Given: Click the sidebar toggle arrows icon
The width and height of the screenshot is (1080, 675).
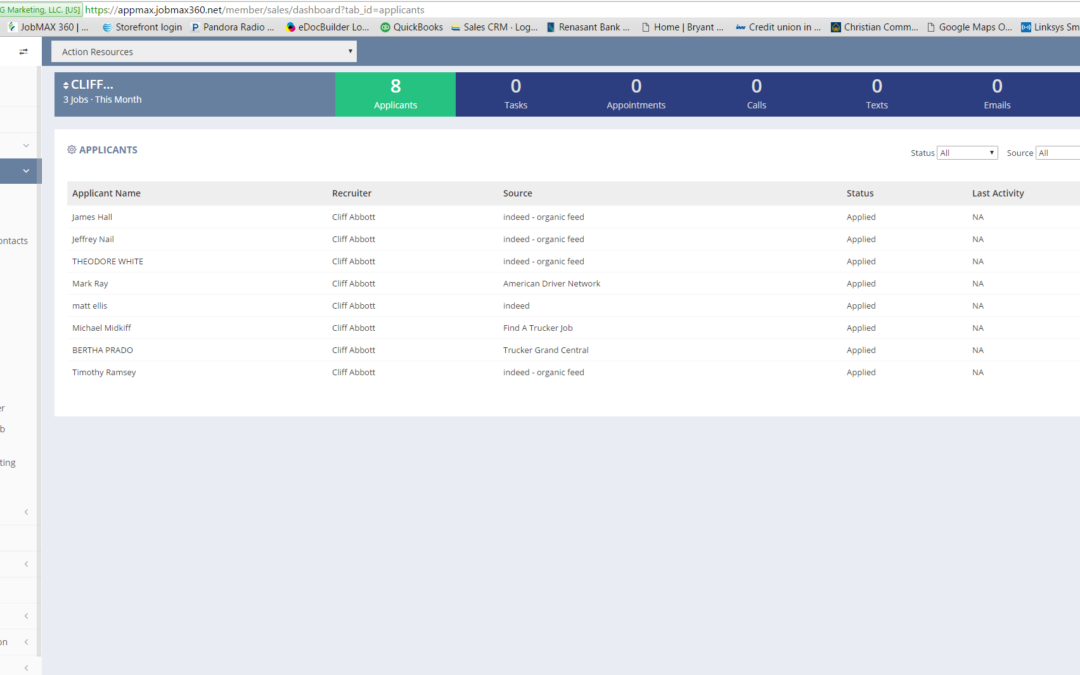Looking at the screenshot, I should click(x=23, y=52).
